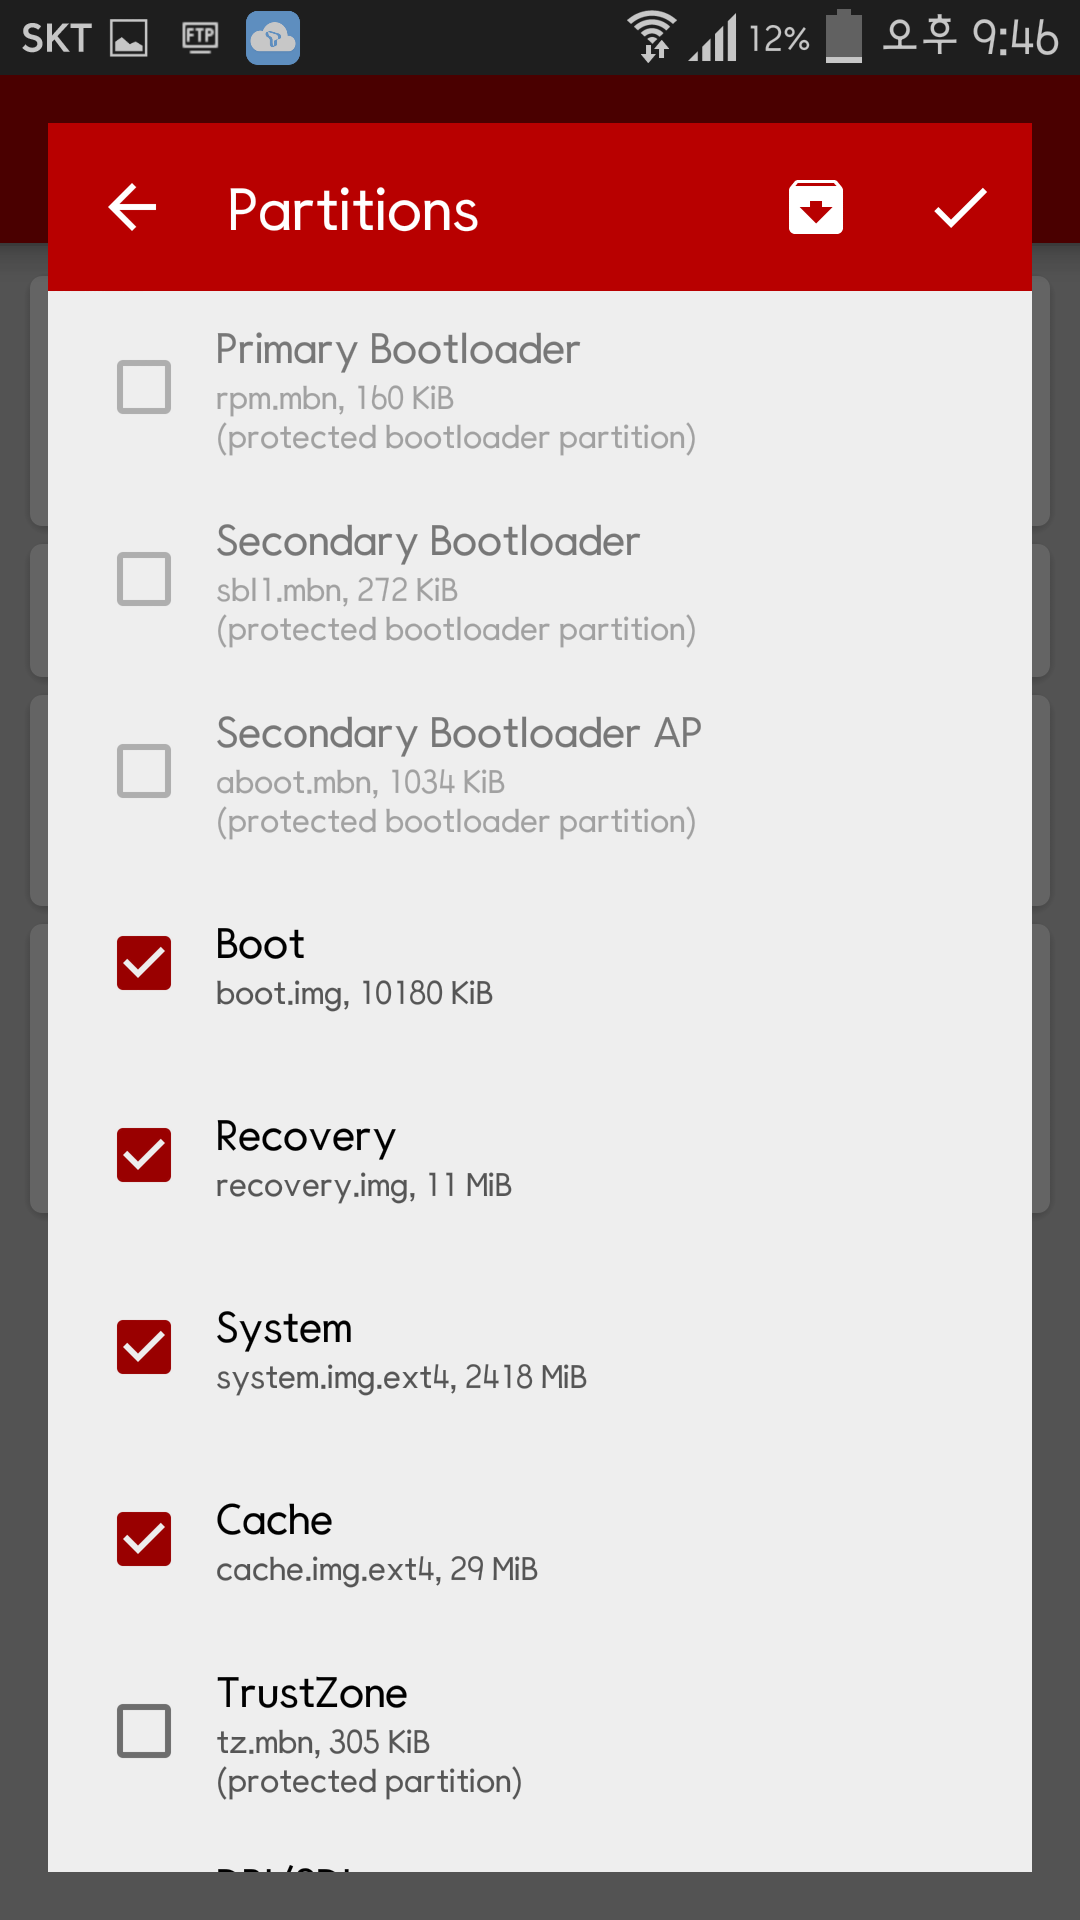Uncheck the Boot partition checkbox
The width and height of the screenshot is (1080, 1920).
pyautogui.click(x=144, y=963)
